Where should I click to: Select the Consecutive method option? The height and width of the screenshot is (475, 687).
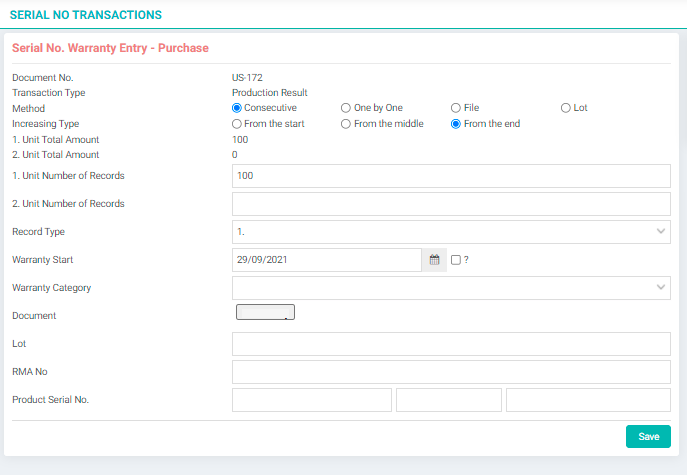click(237, 108)
